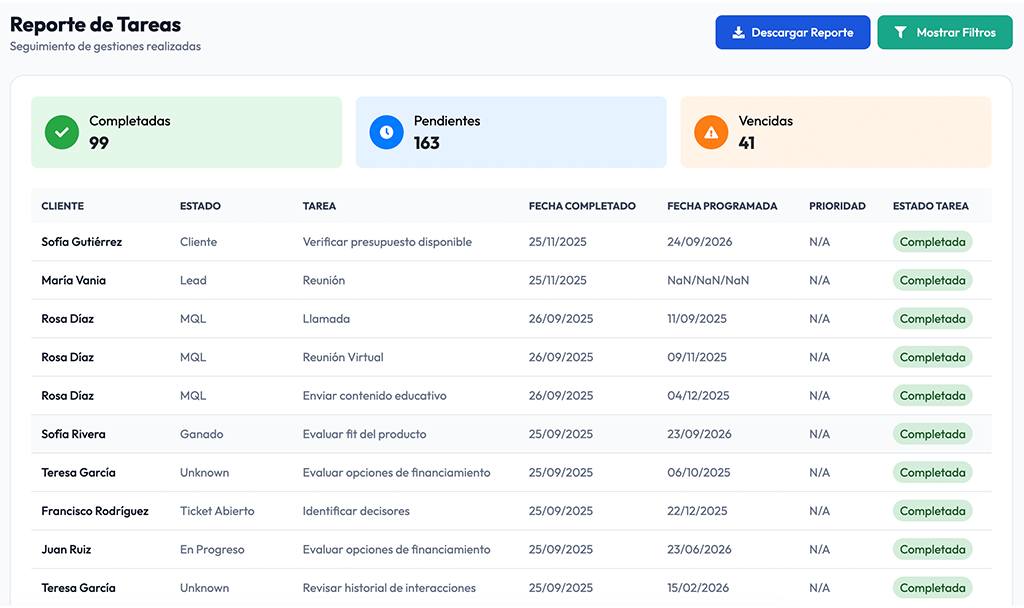The height and width of the screenshot is (608, 1024).
Task: Open the Vencidas summary card
Action: tap(836, 131)
